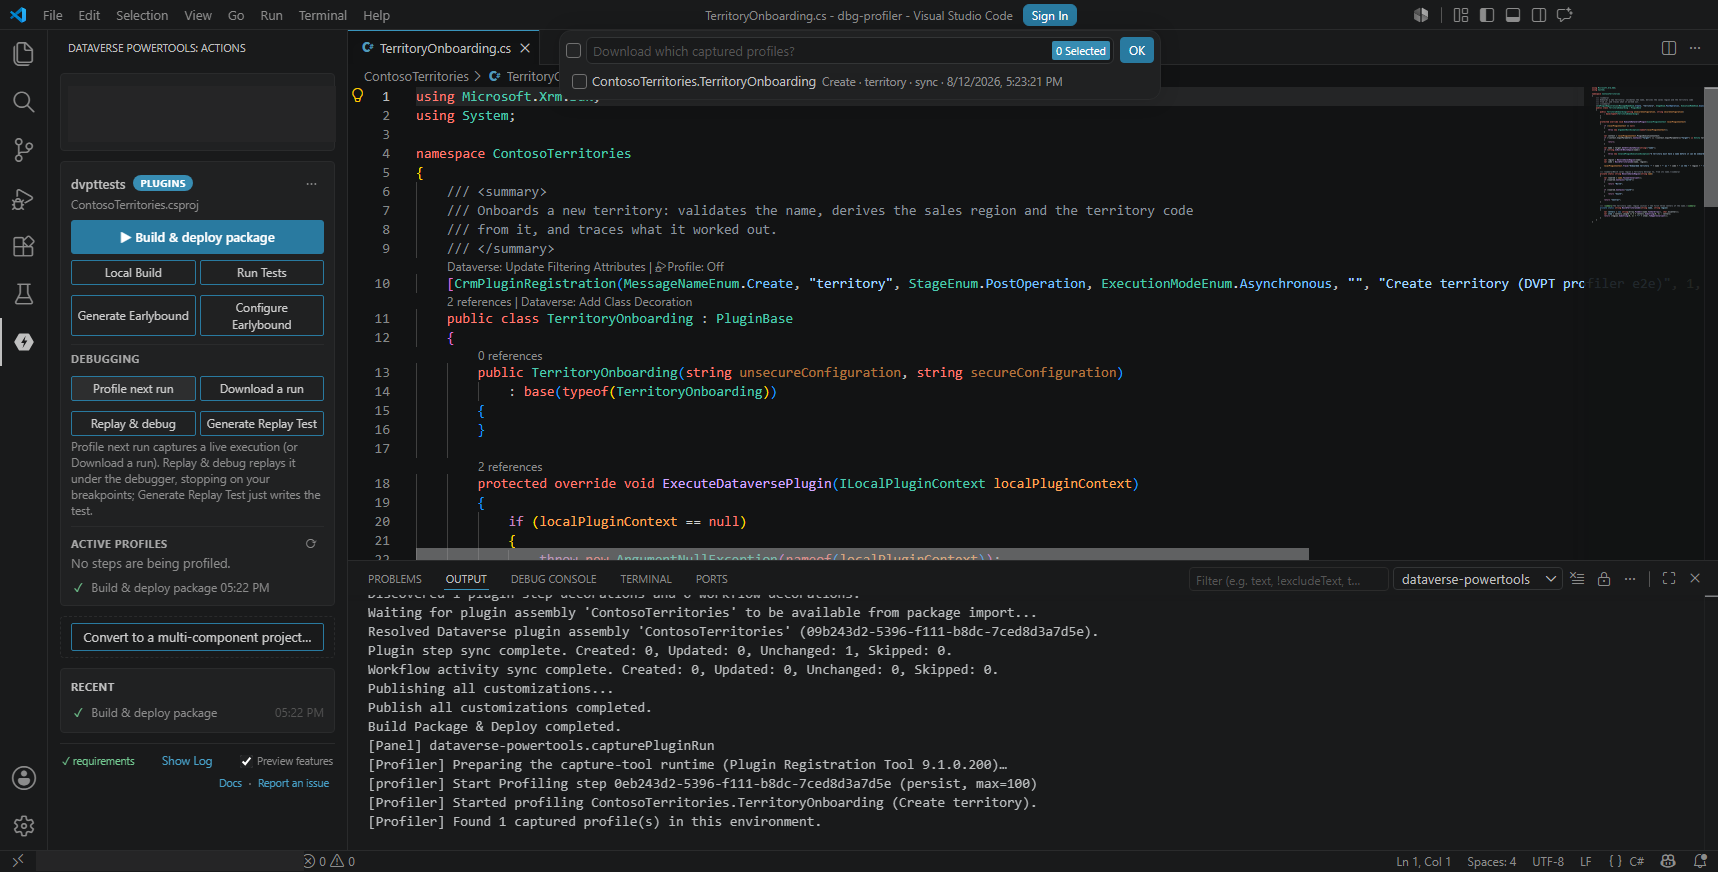Open the Run and Debug view
The image size is (1718, 872).
pyautogui.click(x=23, y=198)
